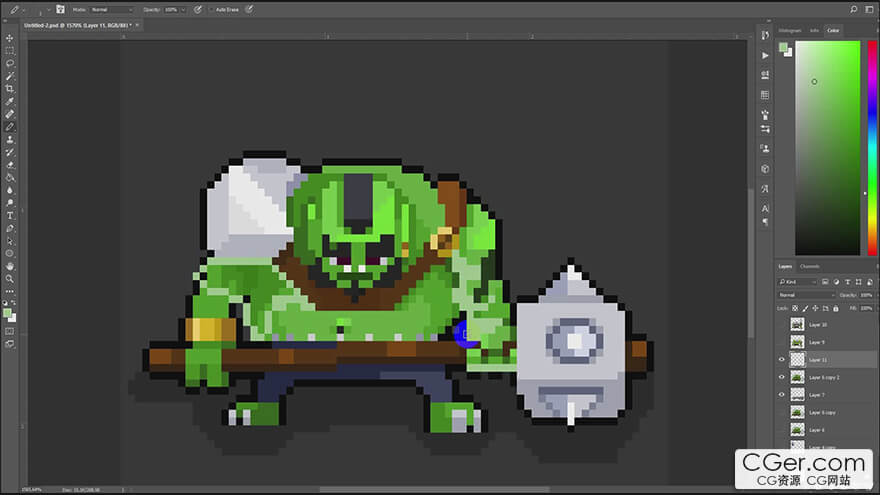Hide Layer 11 with its eye icon
The width and height of the screenshot is (880, 495).
coord(782,359)
